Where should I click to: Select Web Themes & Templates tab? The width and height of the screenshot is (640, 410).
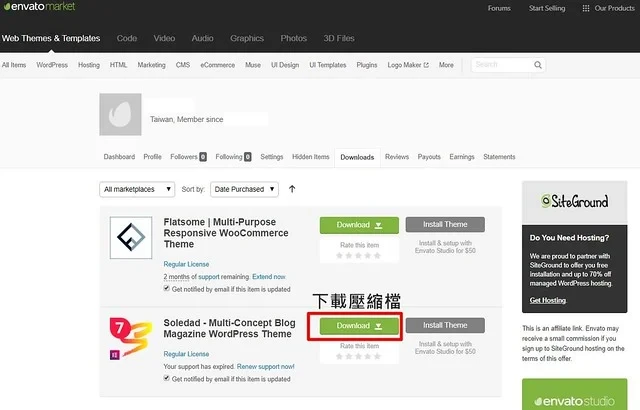[51, 38]
